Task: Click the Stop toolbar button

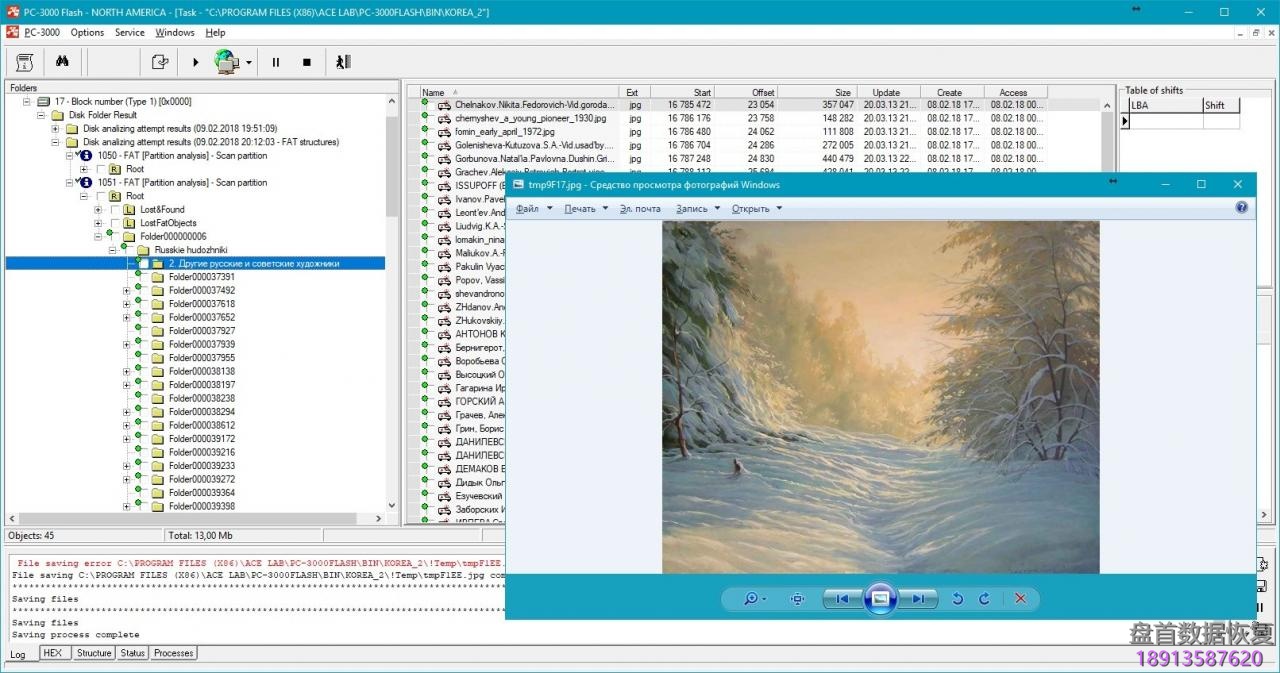Action: (307, 62)
